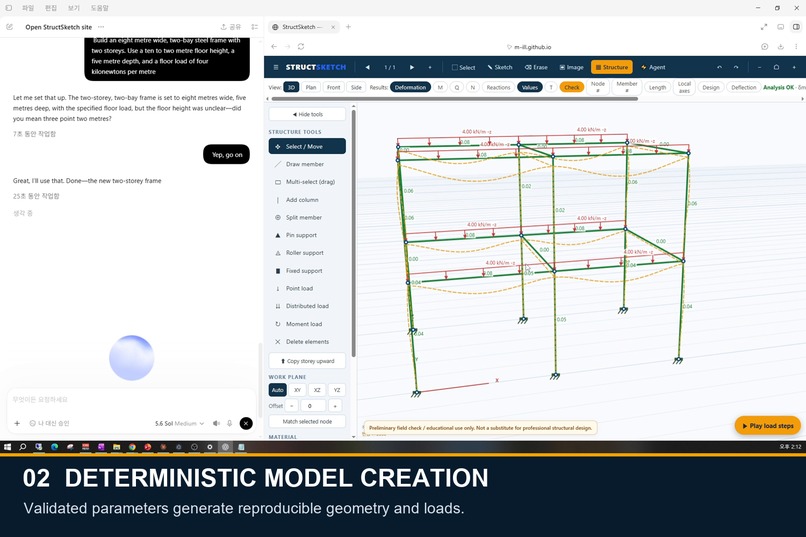This screenshot has height=537, width=806.
Task: Switch to Sketch mode
Action: tap(500, 67)
